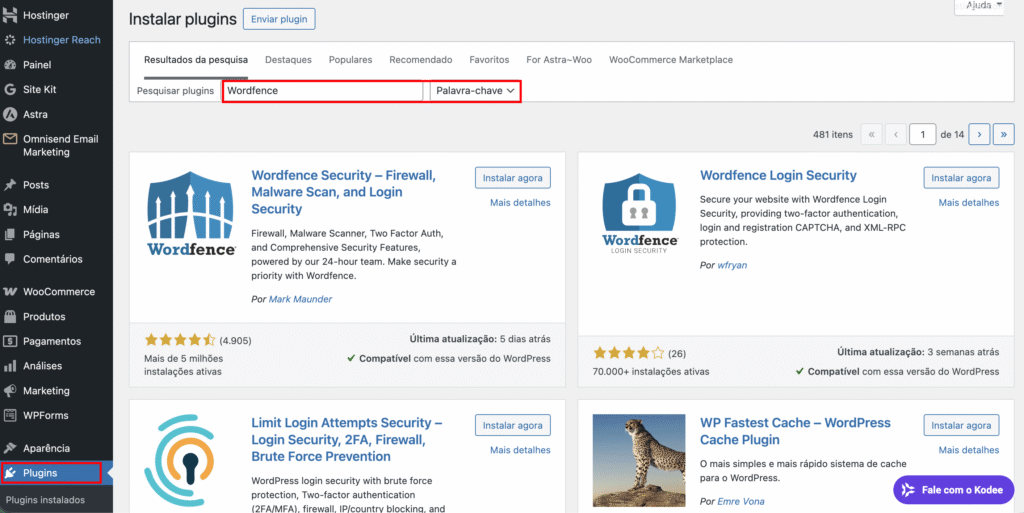1024x513 pixels.
Task: Open the Wordfence Security plugin title link
Action: point(344,193)
